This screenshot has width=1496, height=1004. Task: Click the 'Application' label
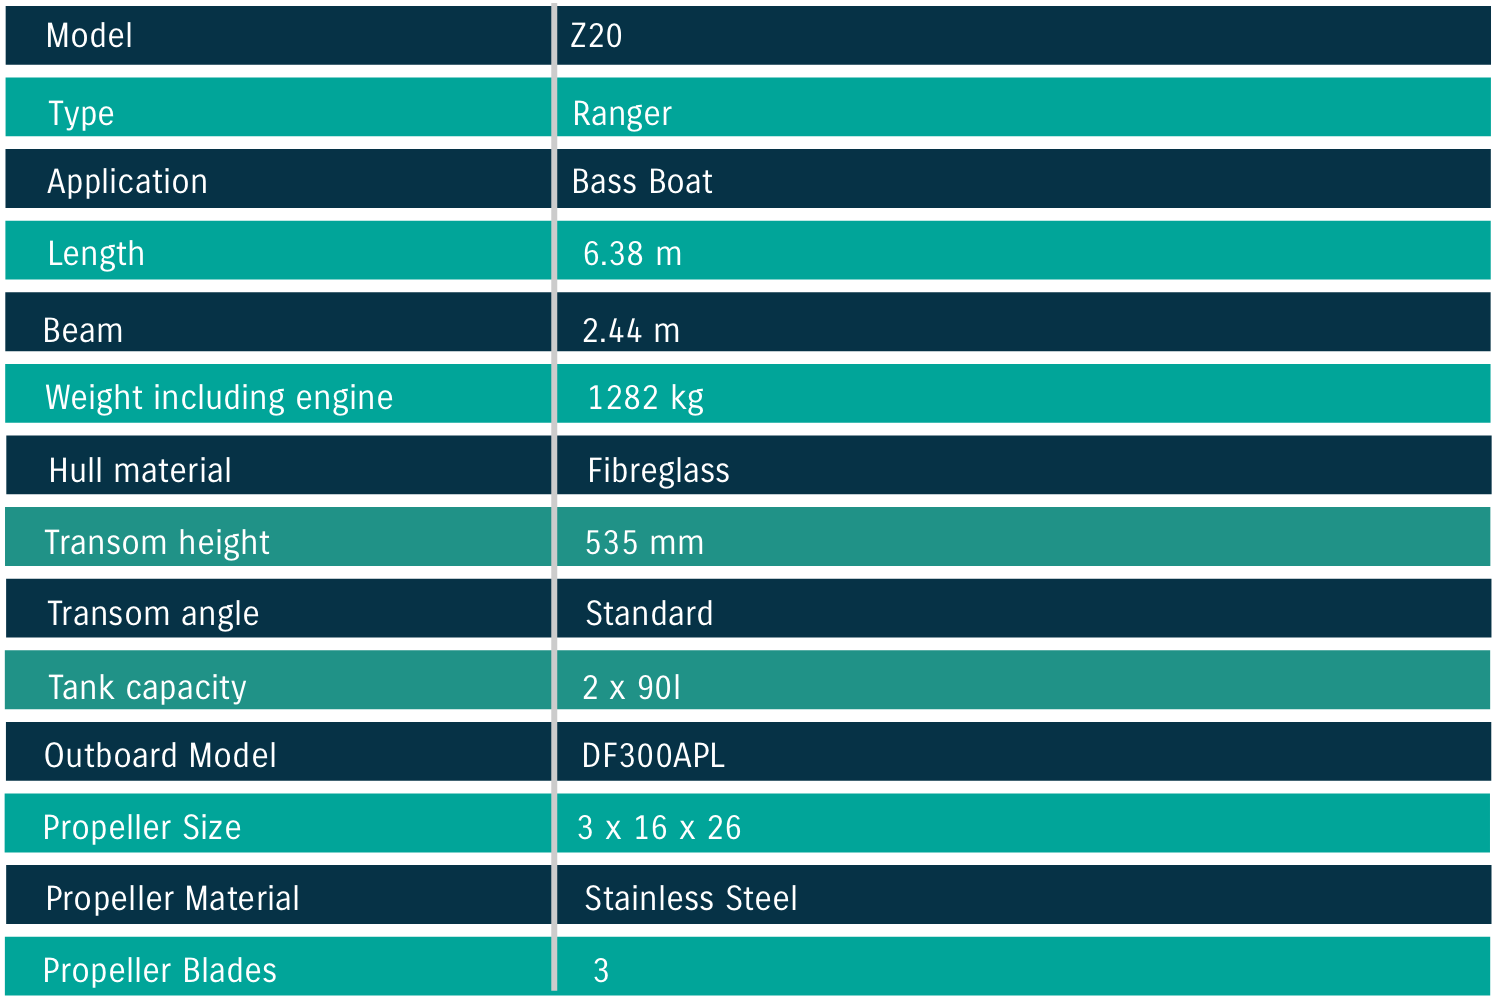coord(127,182)
